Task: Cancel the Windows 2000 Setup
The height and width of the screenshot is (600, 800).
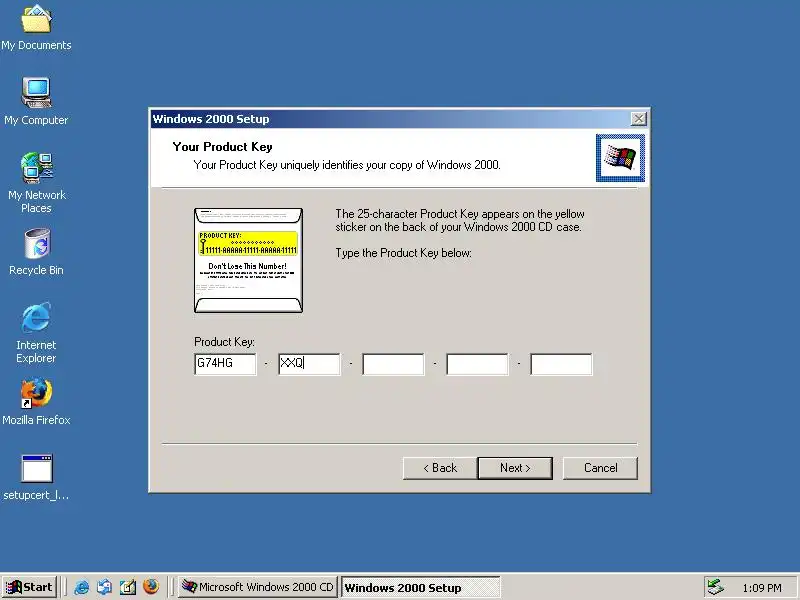Action: pyautogui.click(x=601, y=468)
